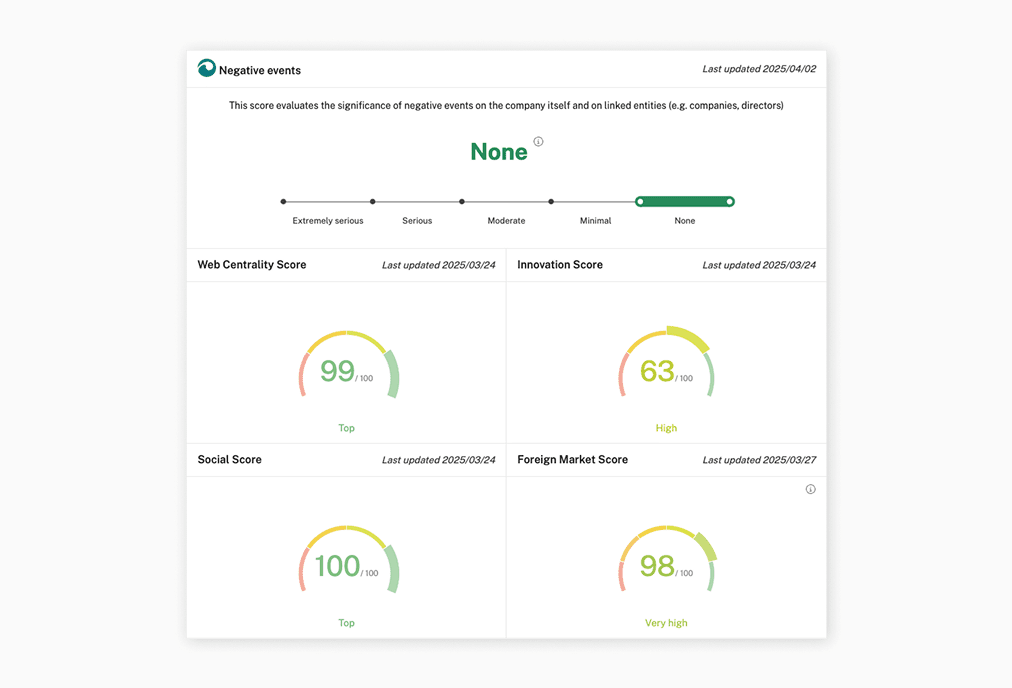This screenshot has height=688, width=1012.
Task: Click the Social Score heading
Action: coord(230,460)
